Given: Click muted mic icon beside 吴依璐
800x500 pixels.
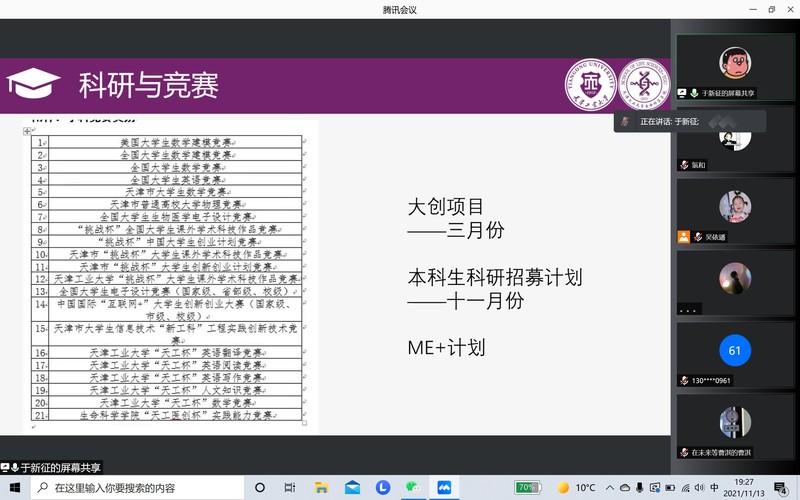Looking at the screenshot, I should (x=698, y=237).
